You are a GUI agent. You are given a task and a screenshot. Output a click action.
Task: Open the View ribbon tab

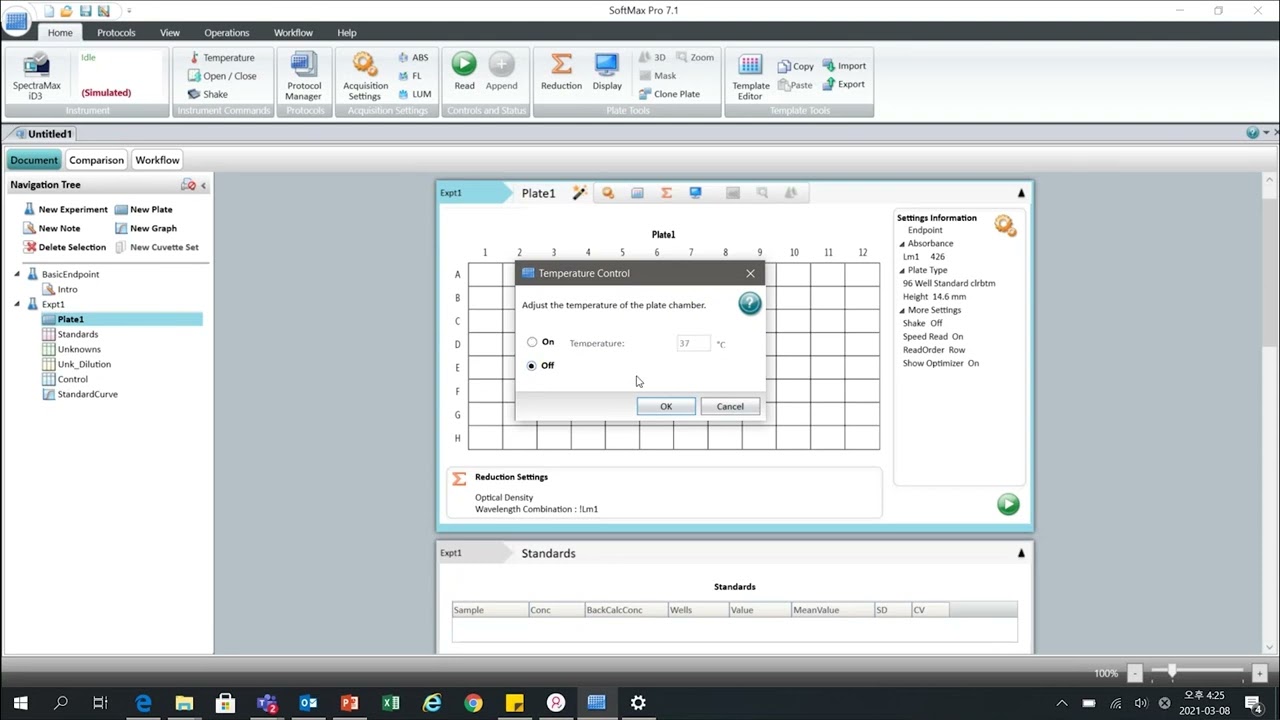pos(170,33)
